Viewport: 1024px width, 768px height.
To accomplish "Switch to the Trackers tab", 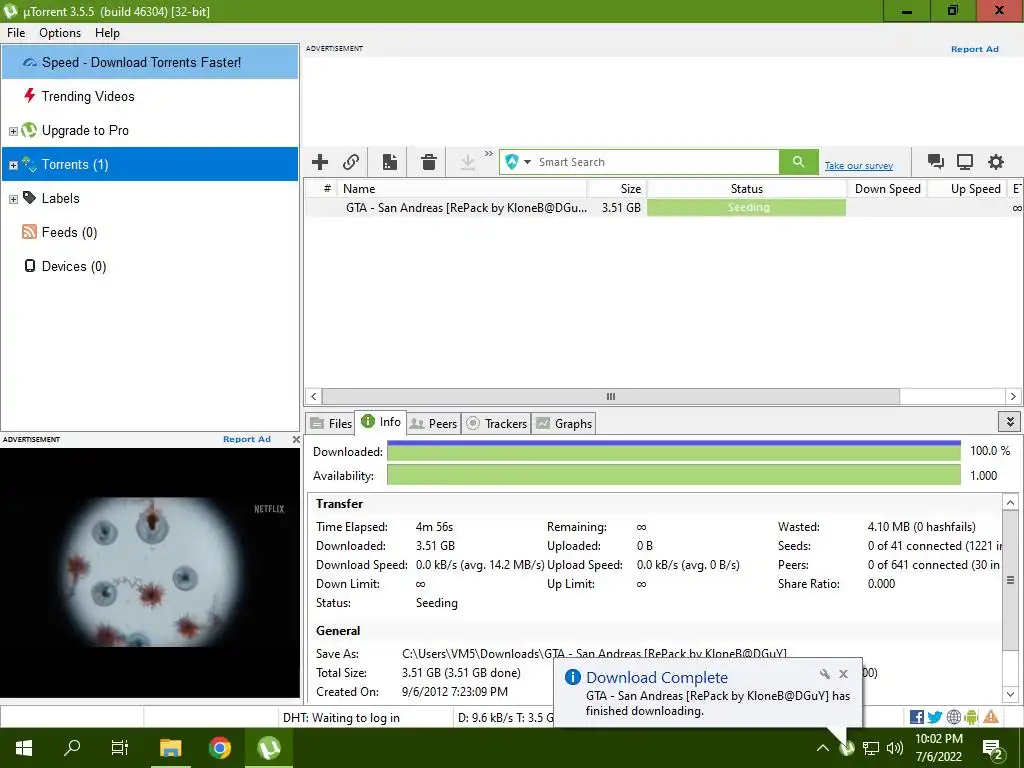I will click(x=496, y=424).
